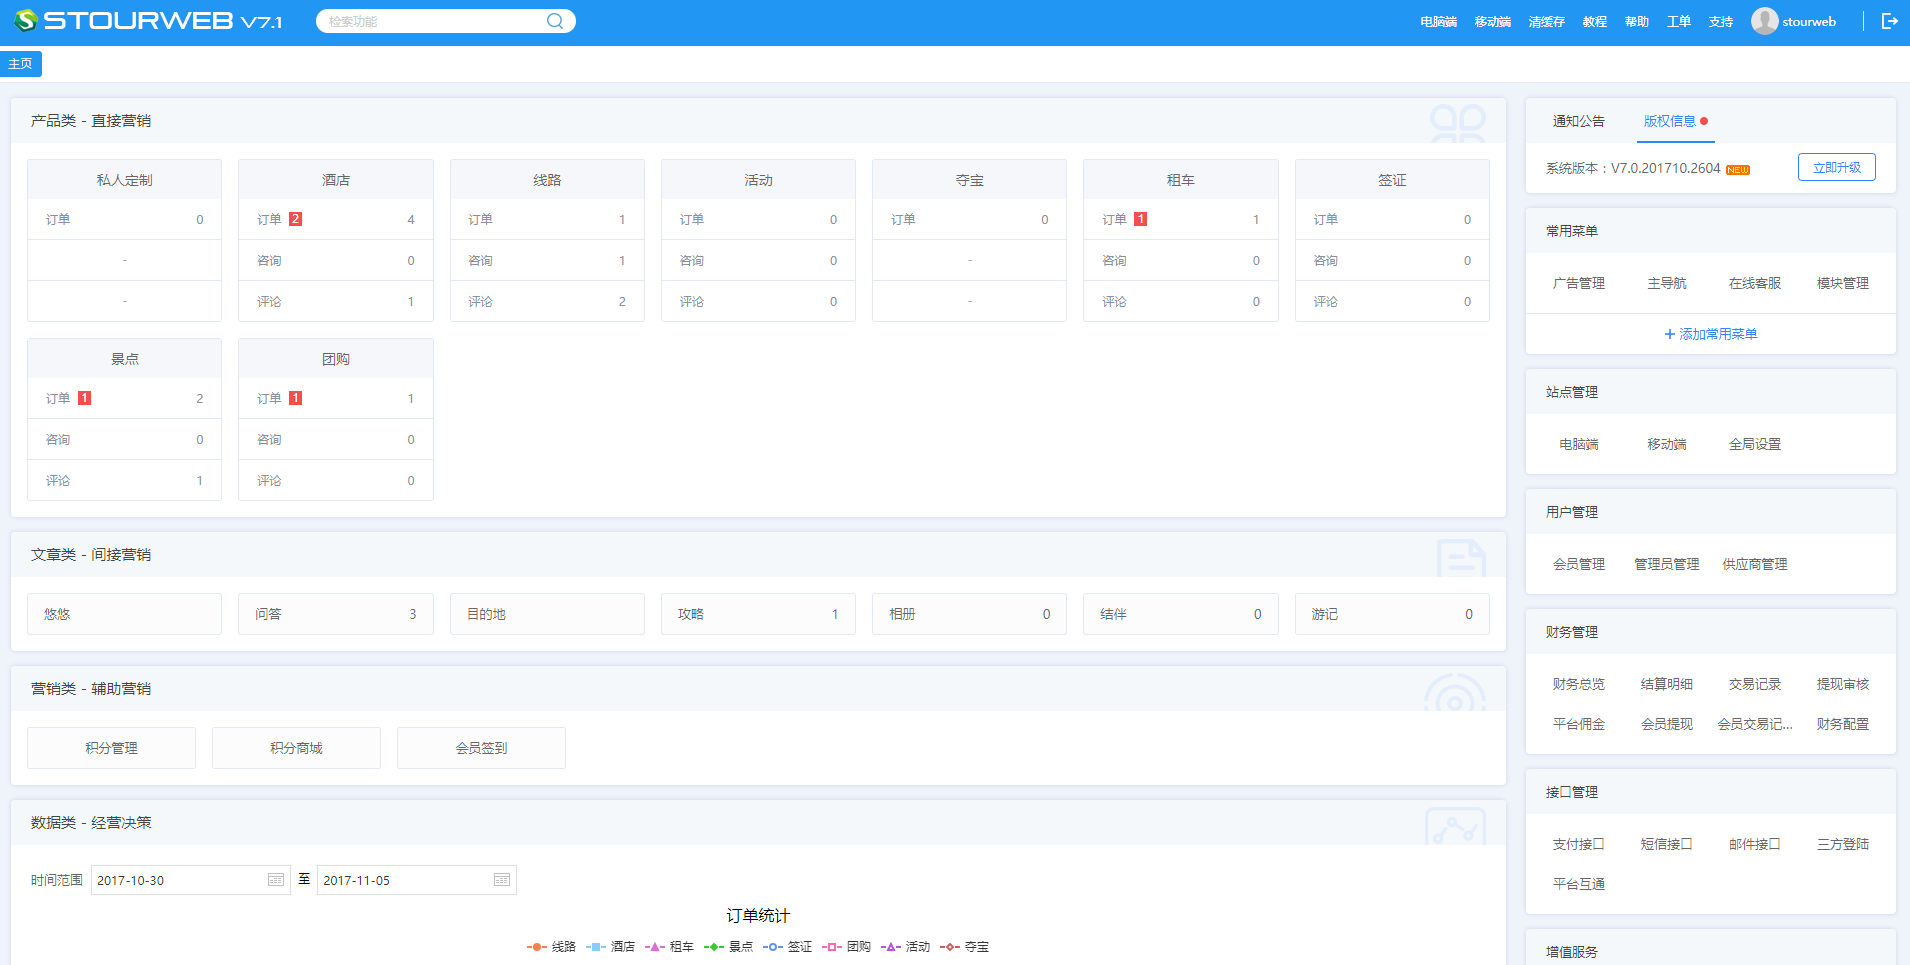
Task: Open the 清缓存 header menu item
Action: coord(1546,22)
